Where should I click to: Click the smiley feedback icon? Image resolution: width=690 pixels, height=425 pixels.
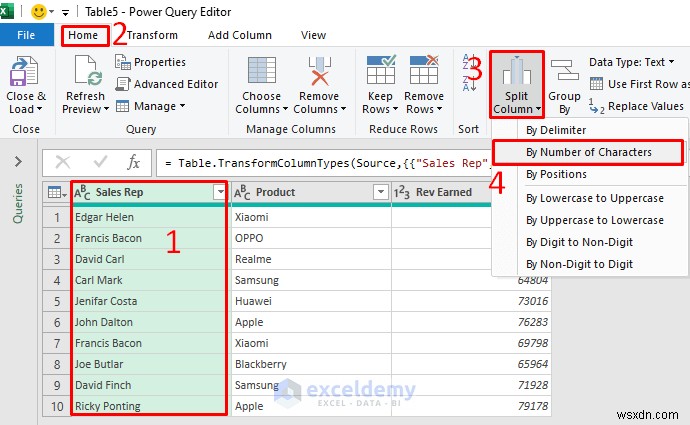coord(39,12)
